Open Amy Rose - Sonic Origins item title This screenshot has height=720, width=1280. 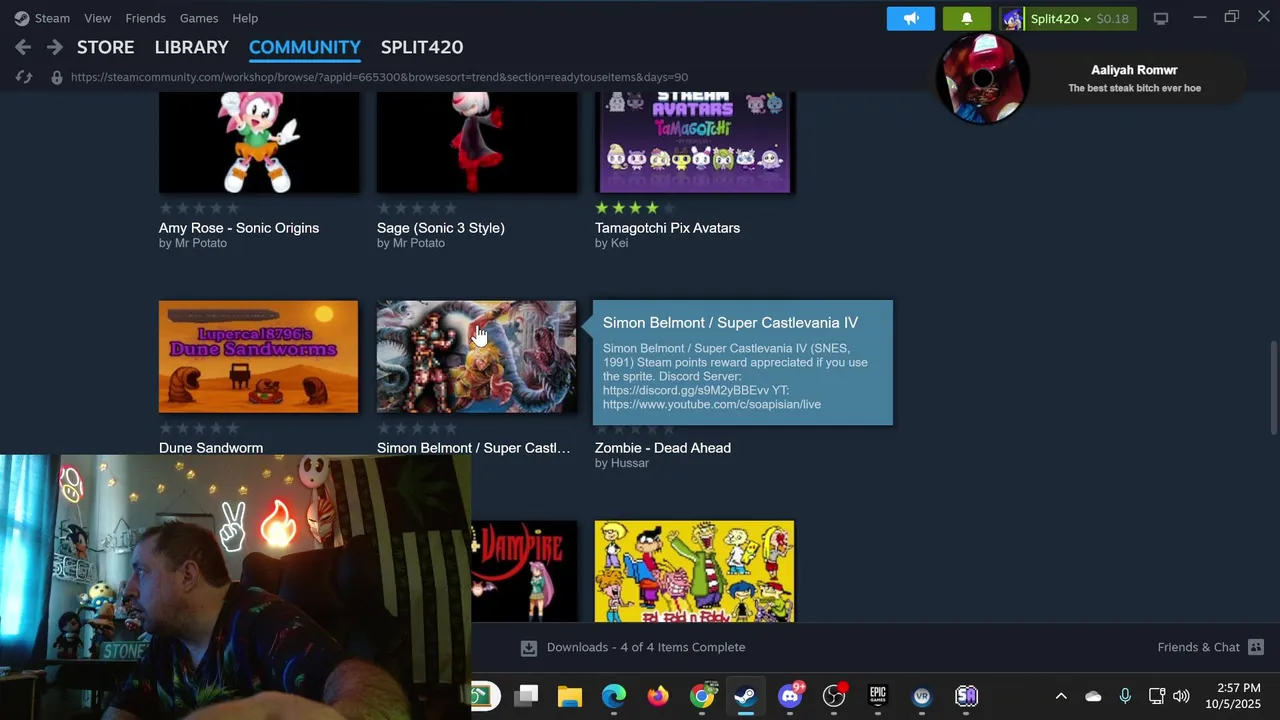click(239, 228)
